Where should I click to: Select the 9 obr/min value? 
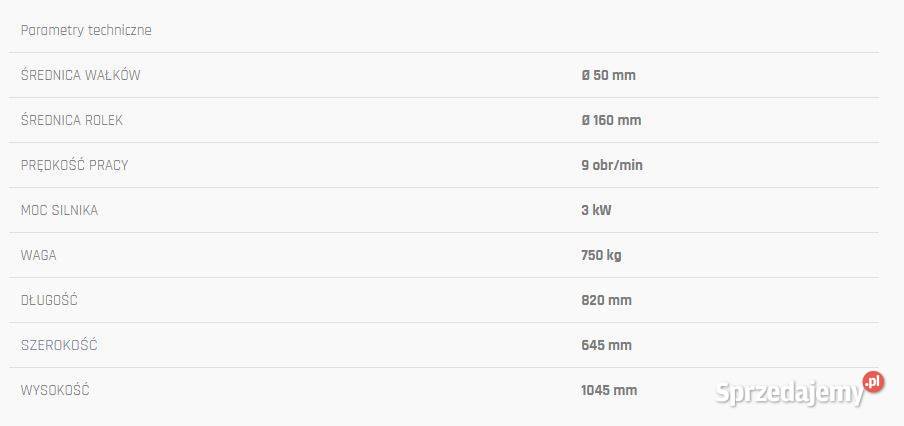612,165
